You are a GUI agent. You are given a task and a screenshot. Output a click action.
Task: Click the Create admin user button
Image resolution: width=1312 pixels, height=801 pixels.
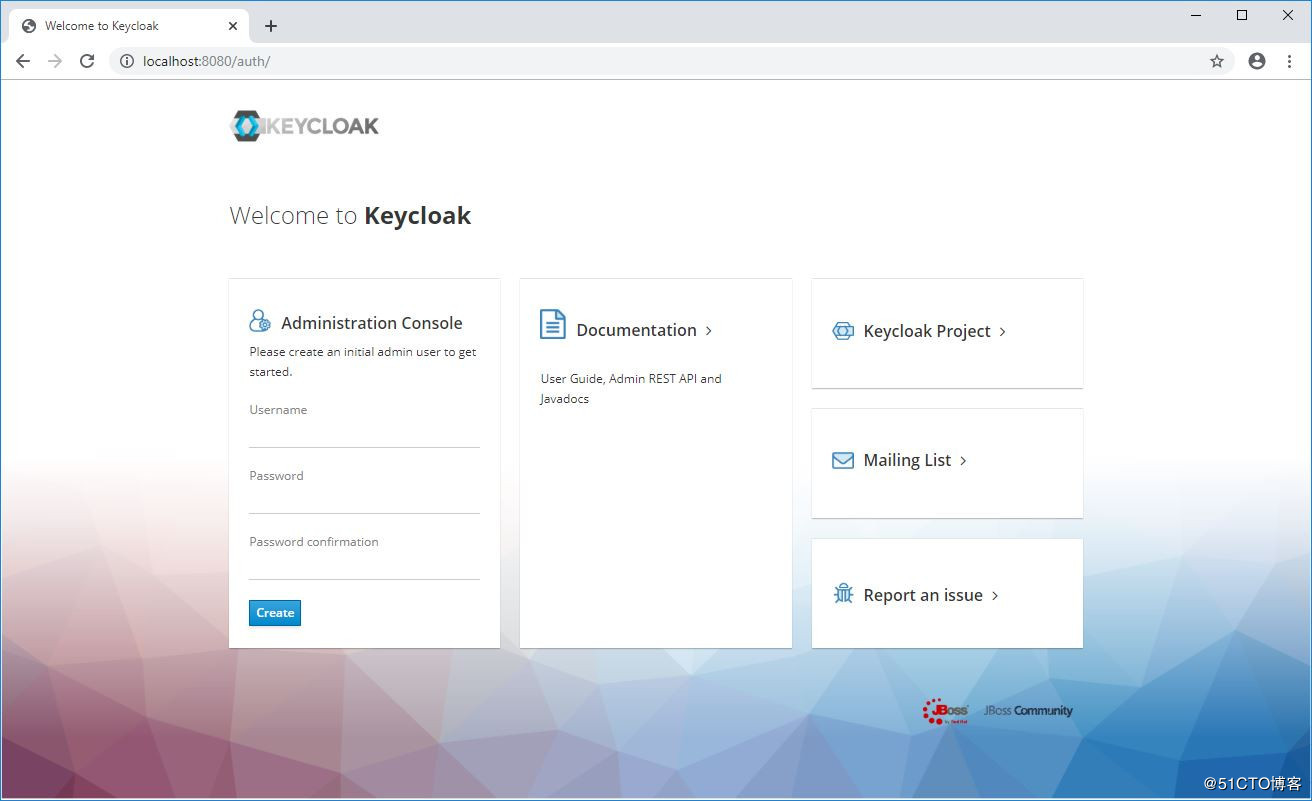click(x=275, y=613)
